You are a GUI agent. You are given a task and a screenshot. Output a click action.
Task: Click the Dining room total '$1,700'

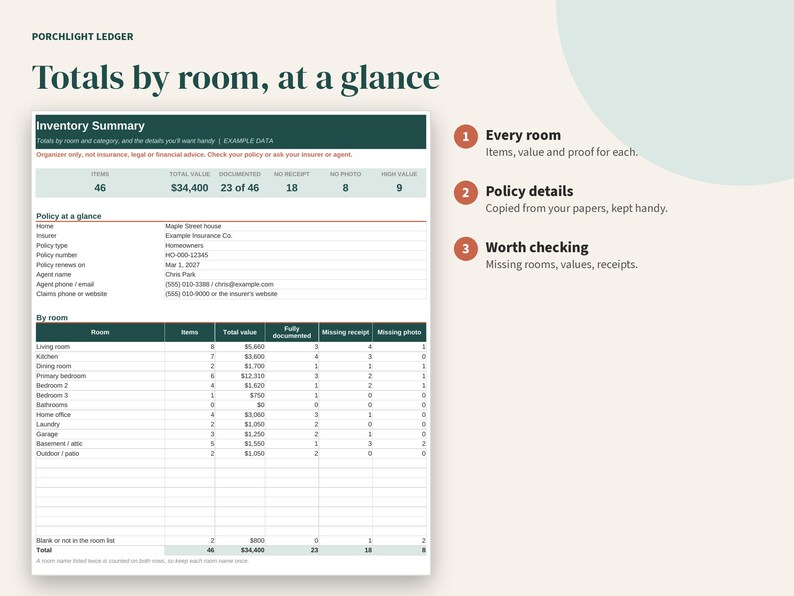[254, 366]
